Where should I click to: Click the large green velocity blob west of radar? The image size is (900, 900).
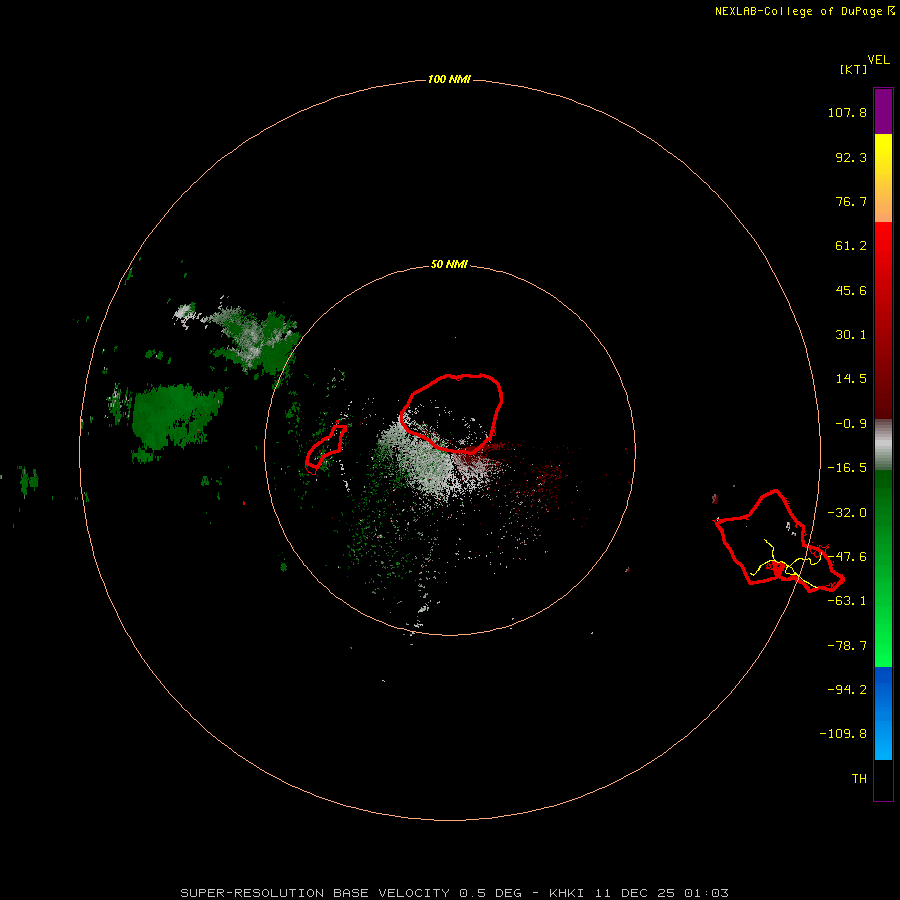click(x=175, y=416)
